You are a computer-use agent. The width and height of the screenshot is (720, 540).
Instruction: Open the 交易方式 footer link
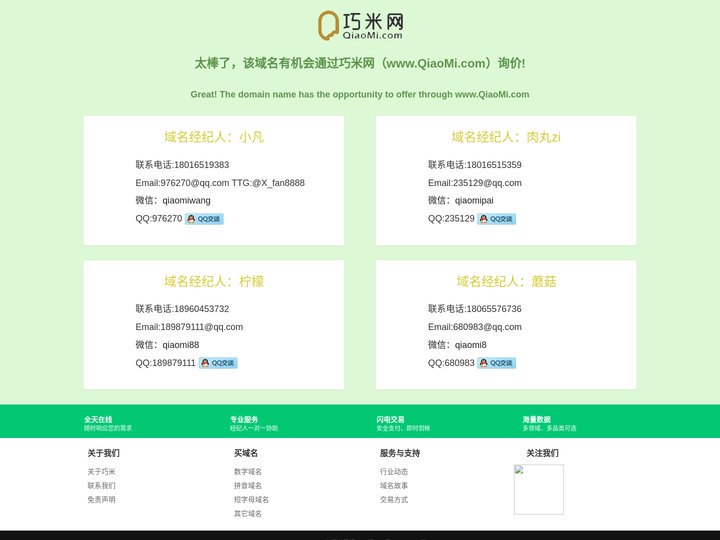click(x=394, y=500)
